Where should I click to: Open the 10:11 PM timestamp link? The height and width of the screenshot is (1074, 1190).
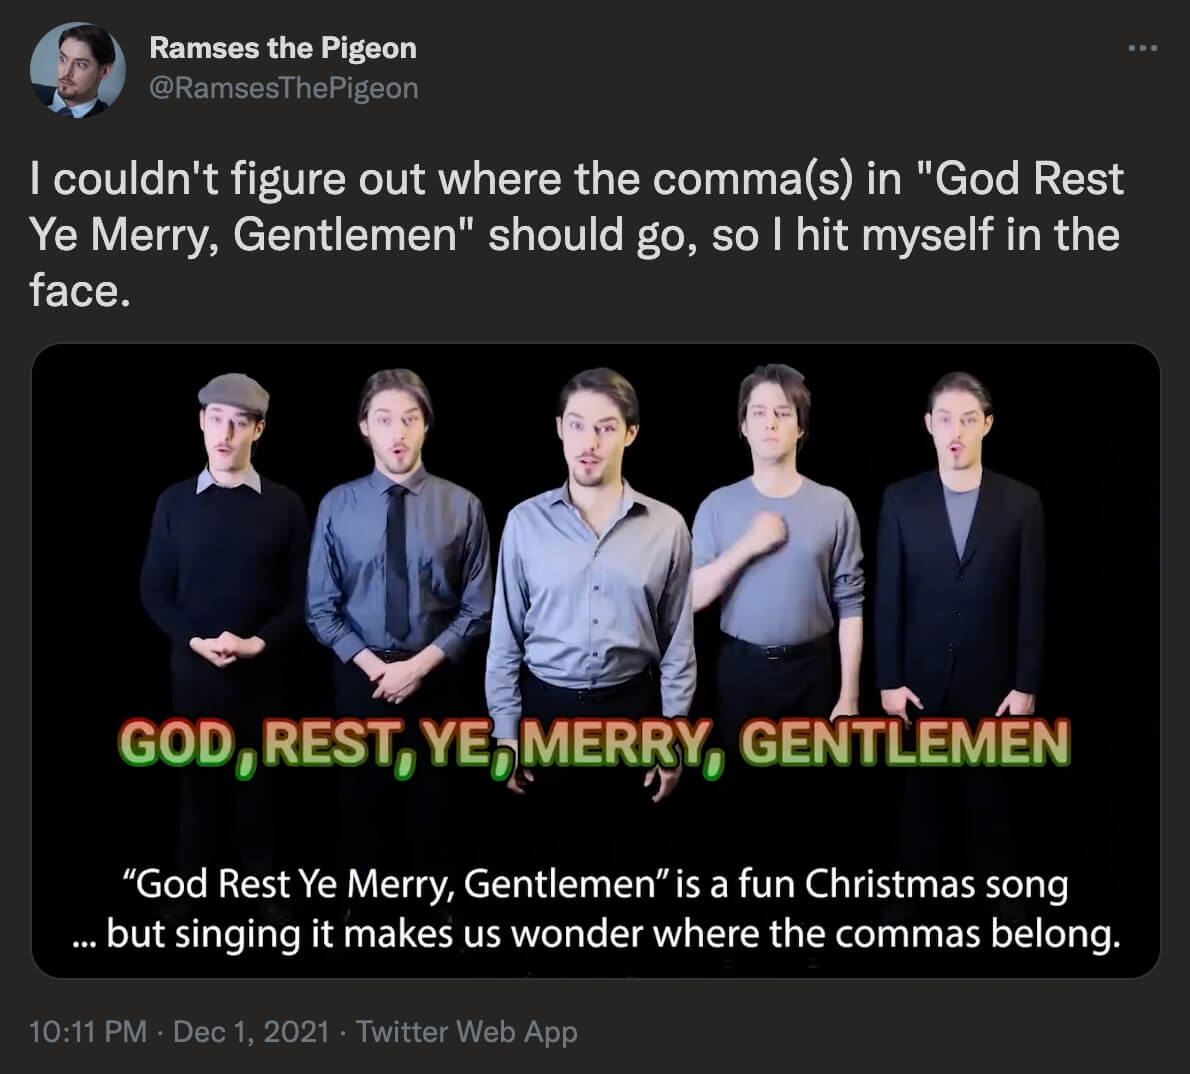coord(87,1031)
